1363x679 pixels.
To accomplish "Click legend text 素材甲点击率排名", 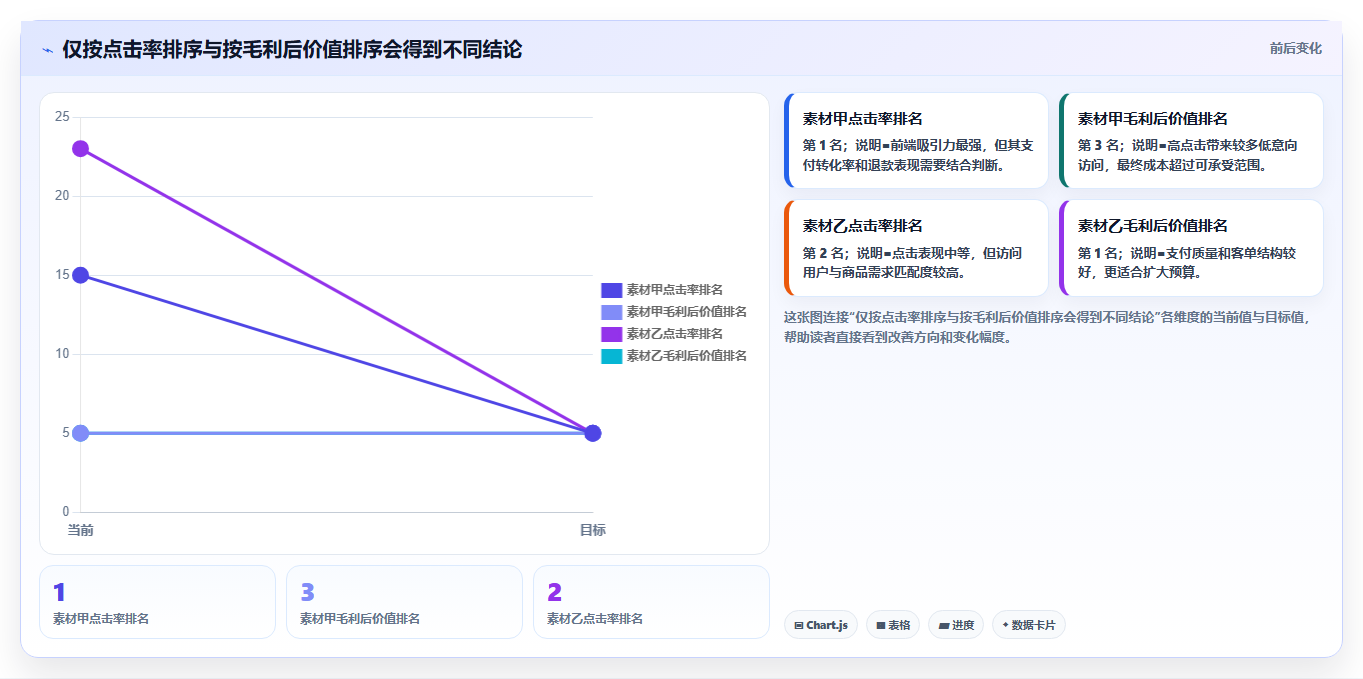I will coord(675,290).
